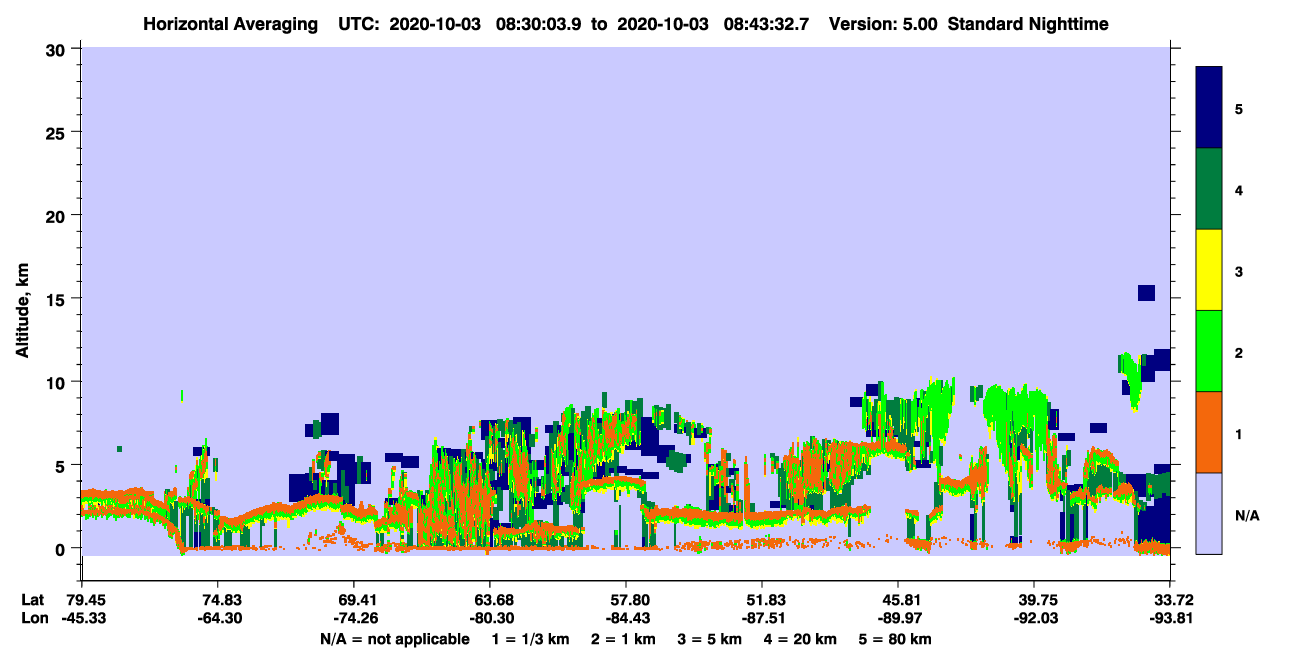Screen dimensions: 1300x667
Task: Click the bright green color bar segment 2
Action: coord(1209,351)
